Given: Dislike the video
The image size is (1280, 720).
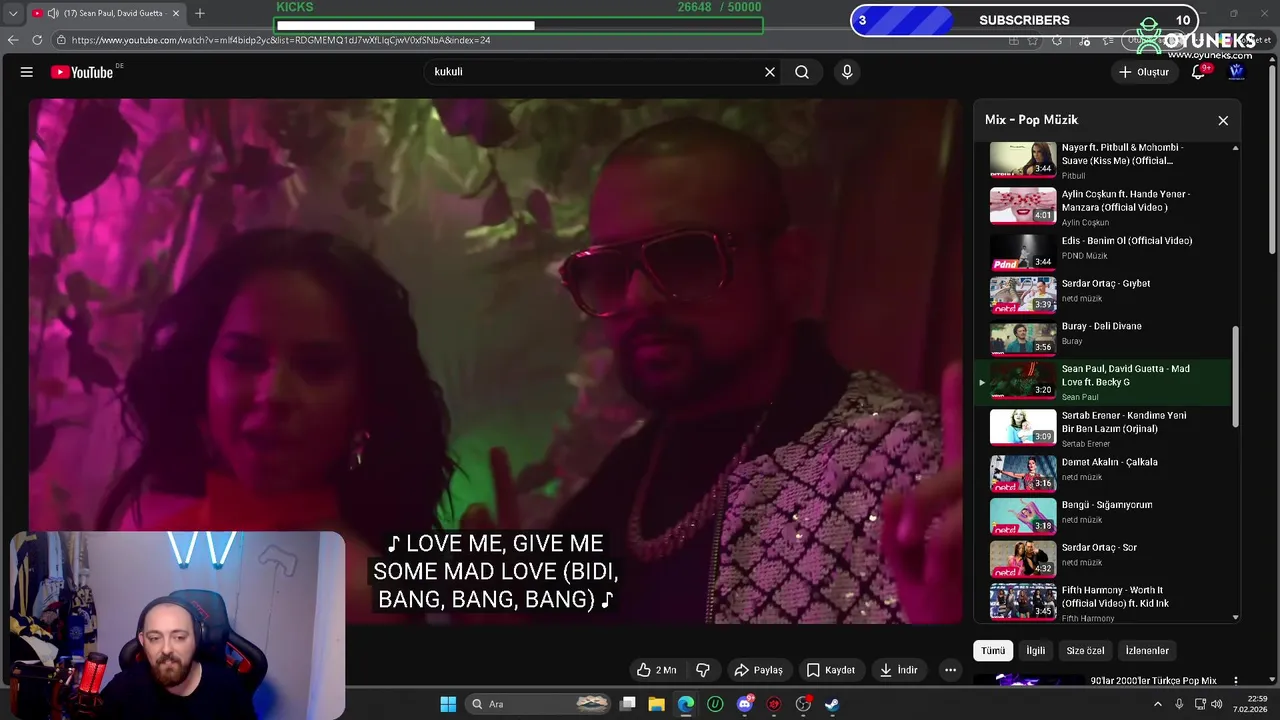Looking at the screenshot, I should tap(703, 670).
